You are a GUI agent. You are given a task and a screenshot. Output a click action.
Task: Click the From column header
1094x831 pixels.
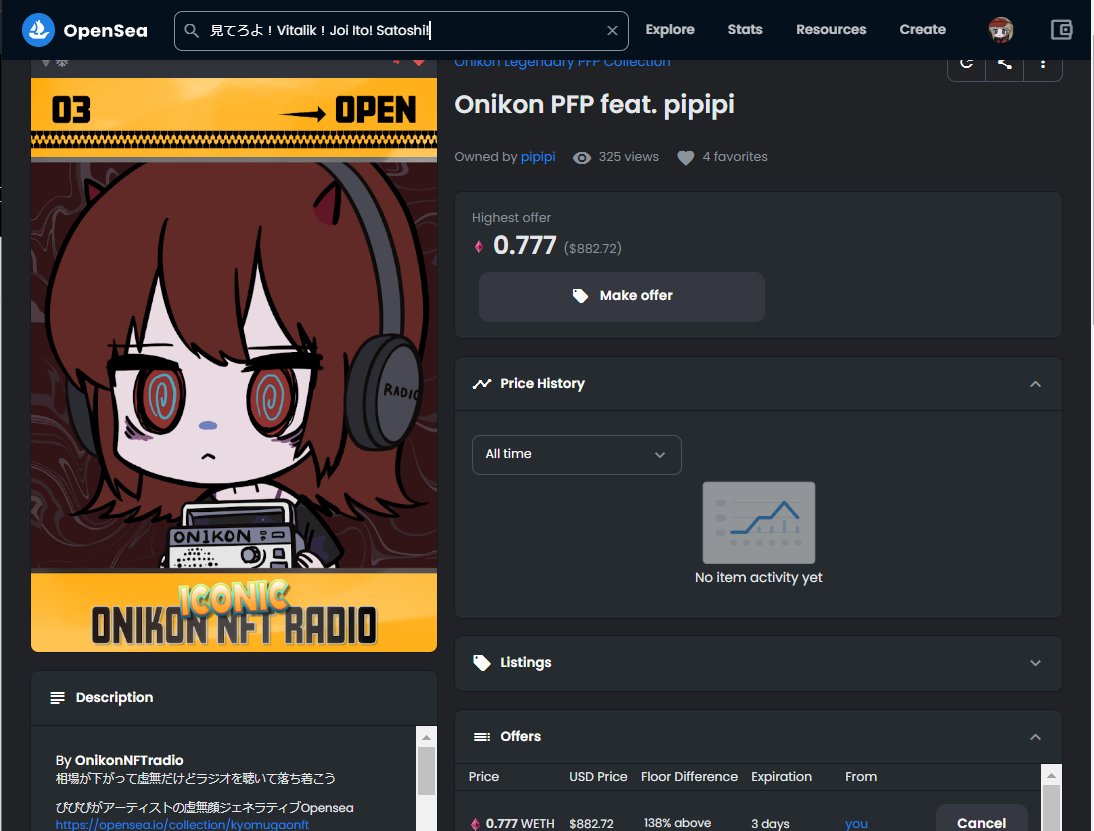[861, 777]
